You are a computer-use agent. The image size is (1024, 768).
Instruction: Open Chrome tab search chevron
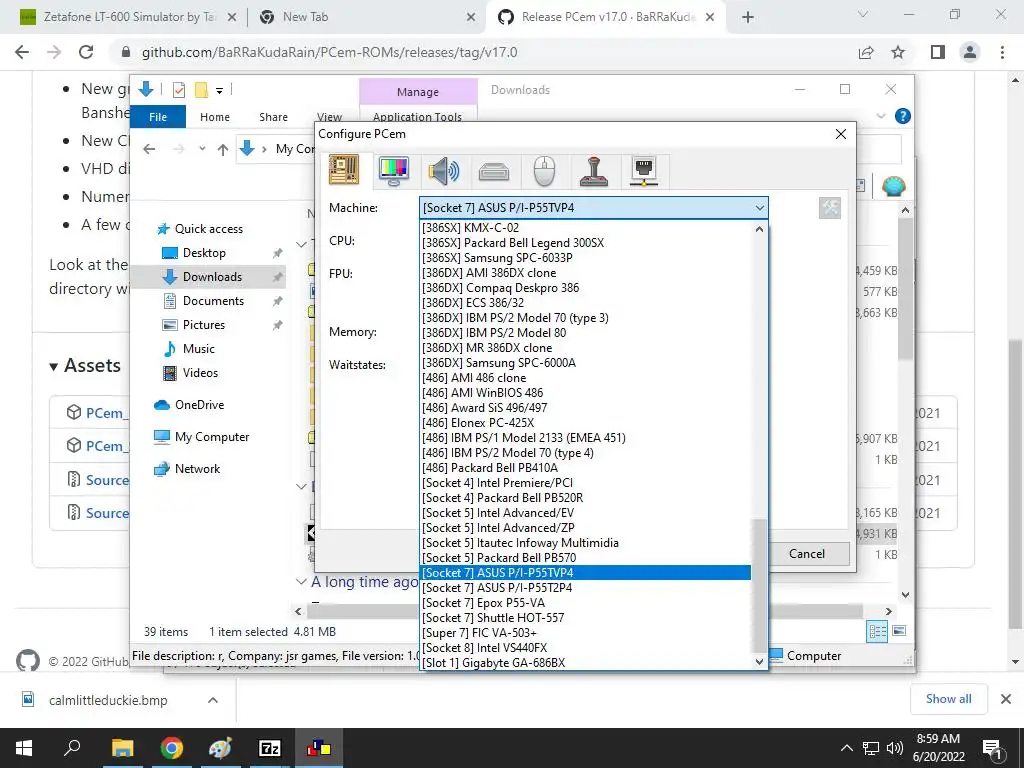click(862, 14)
